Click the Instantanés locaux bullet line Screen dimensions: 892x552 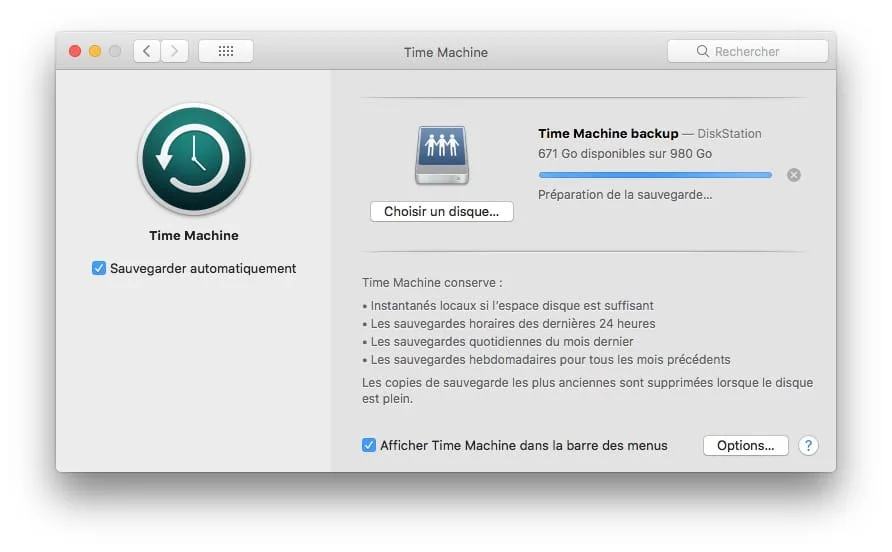point(508,306)
